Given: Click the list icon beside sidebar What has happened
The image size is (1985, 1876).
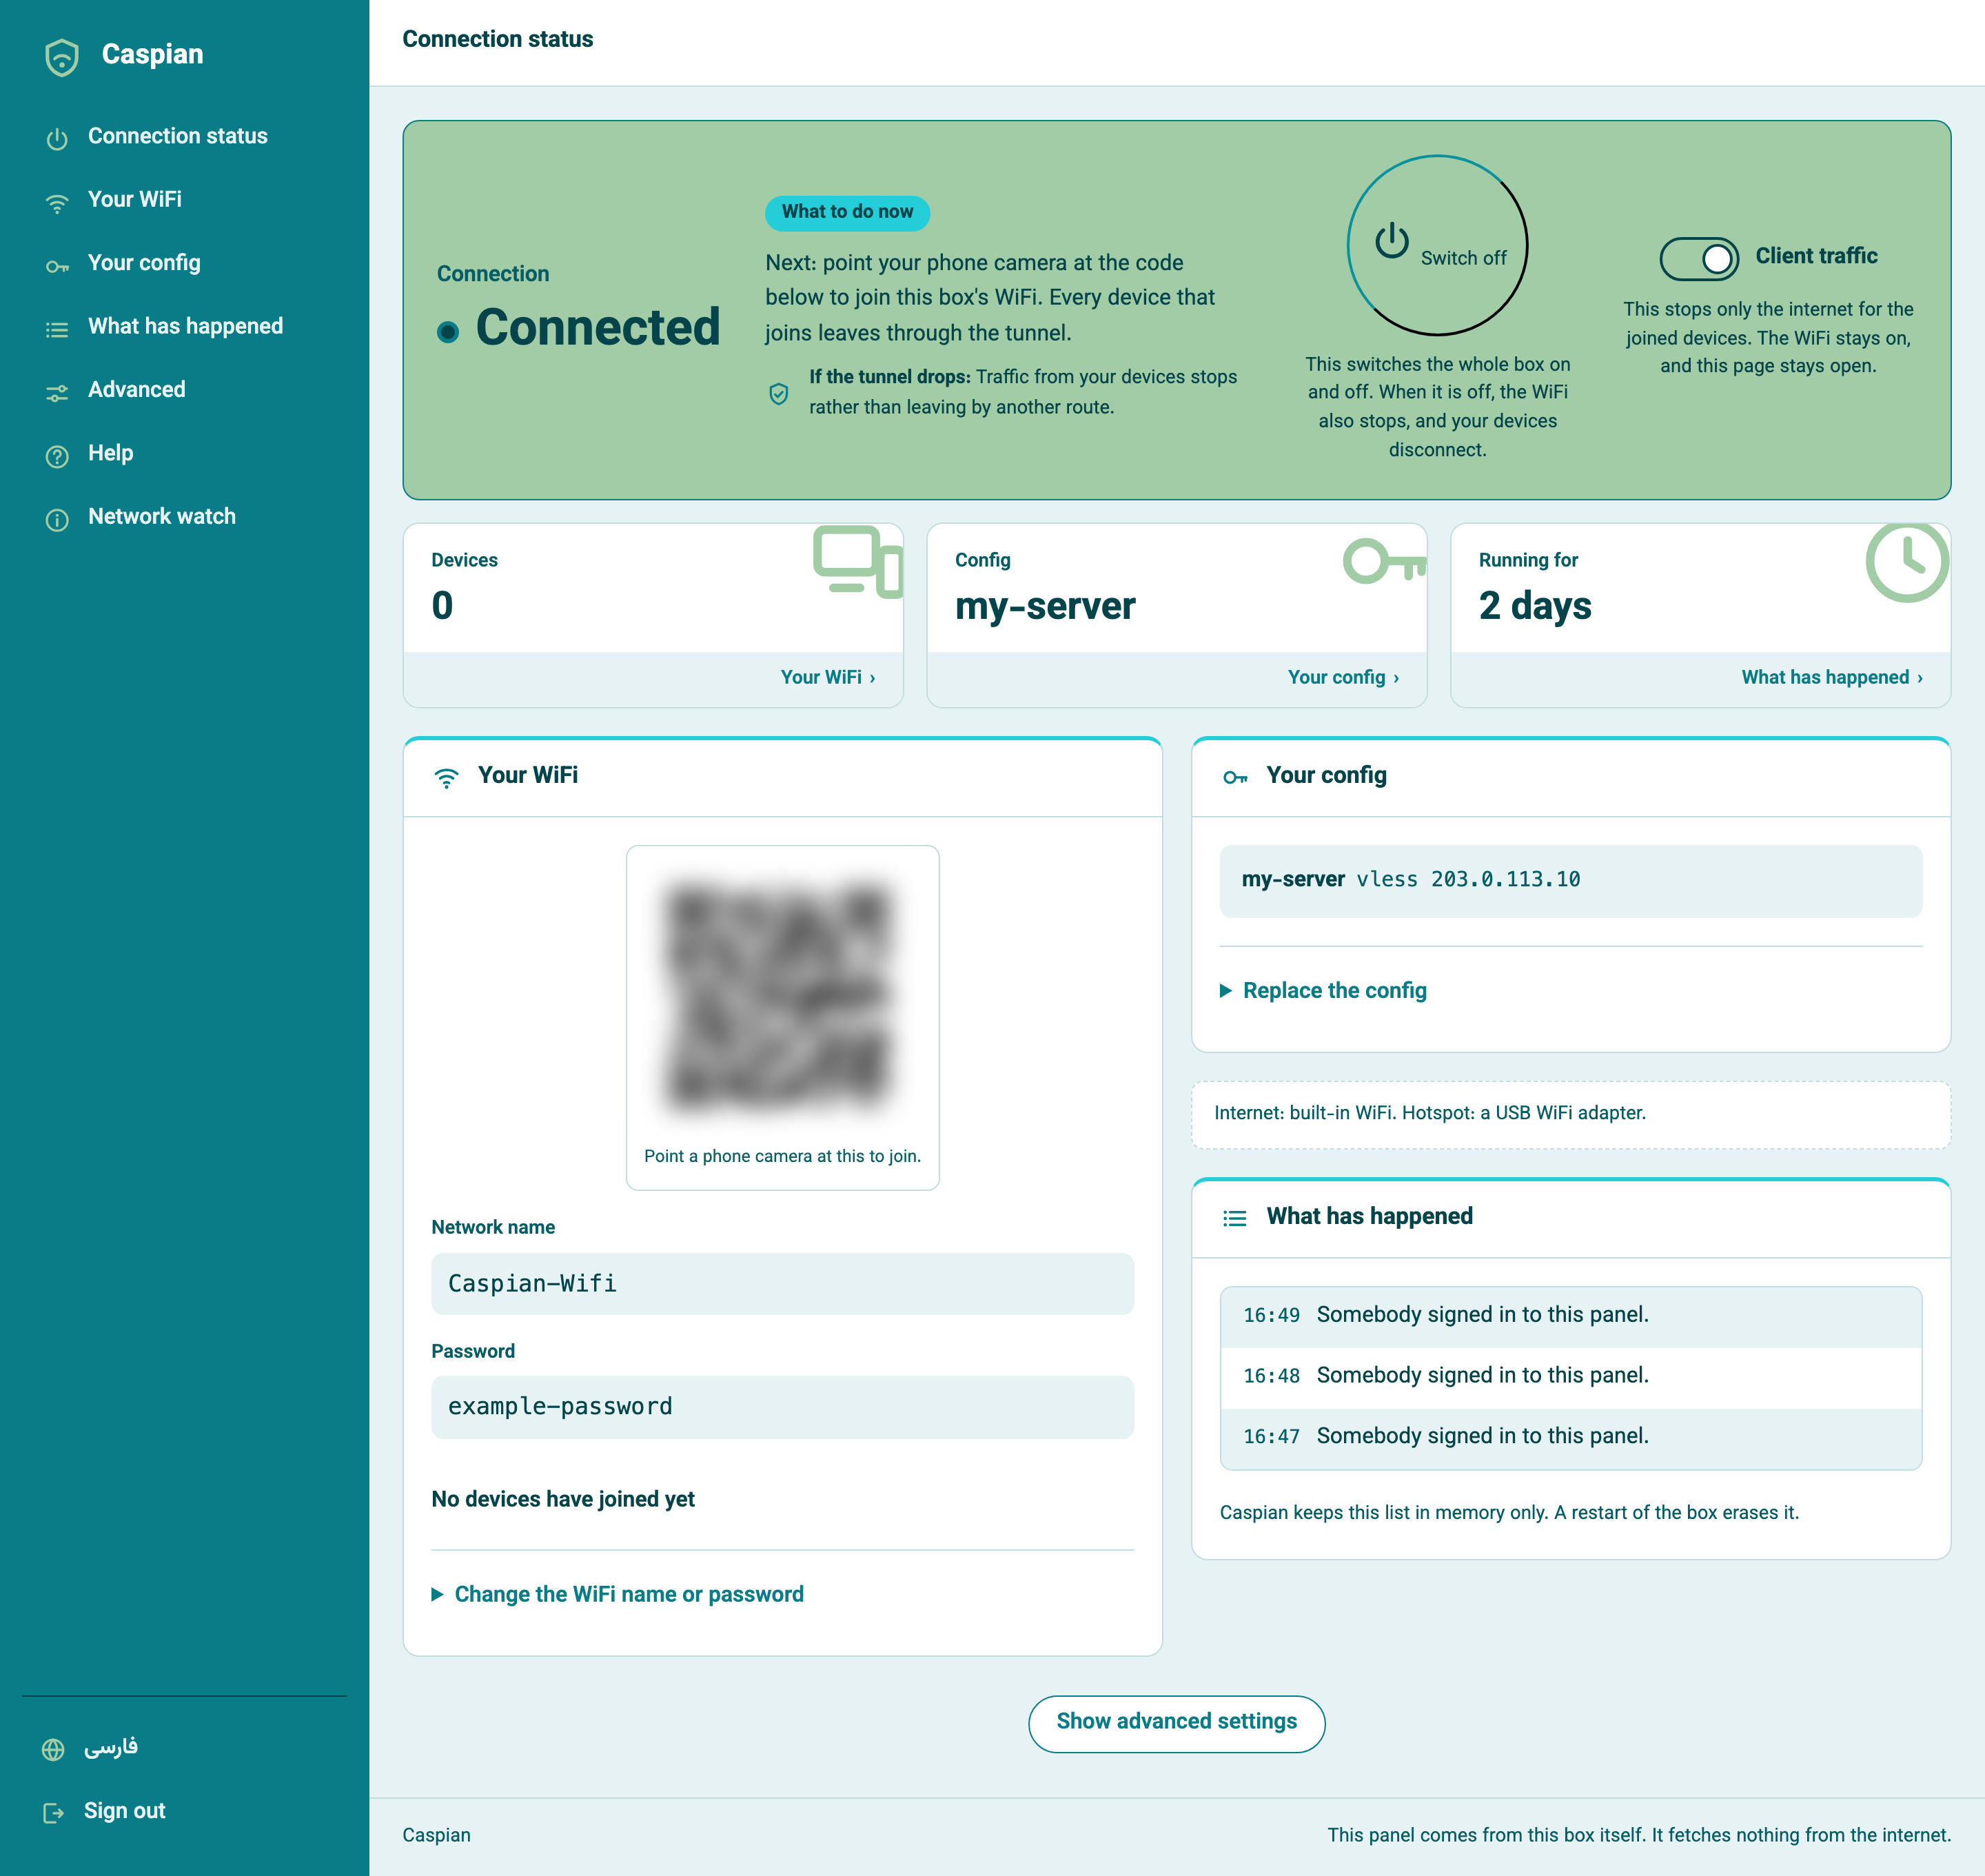Looking at the screenshot, I should tap(57, 330).
